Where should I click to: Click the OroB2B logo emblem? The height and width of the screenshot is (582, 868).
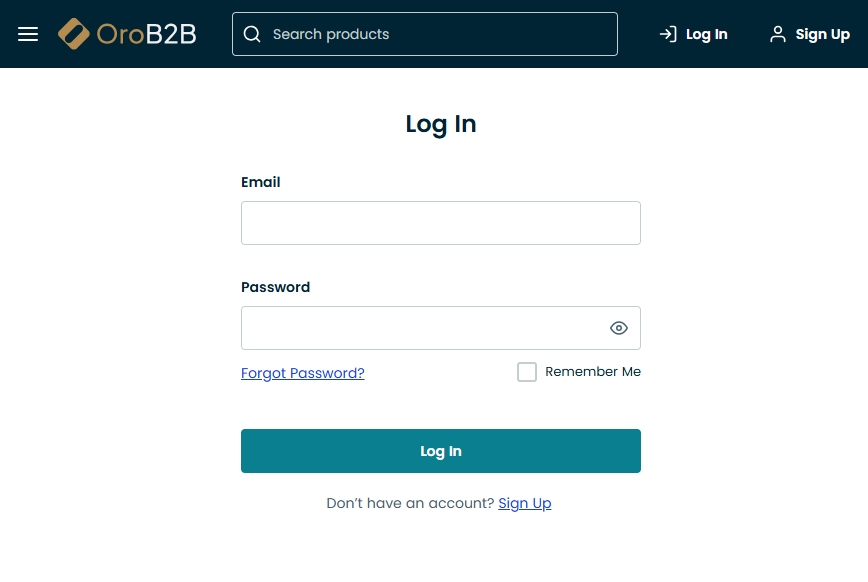click(x=74, y=34)
